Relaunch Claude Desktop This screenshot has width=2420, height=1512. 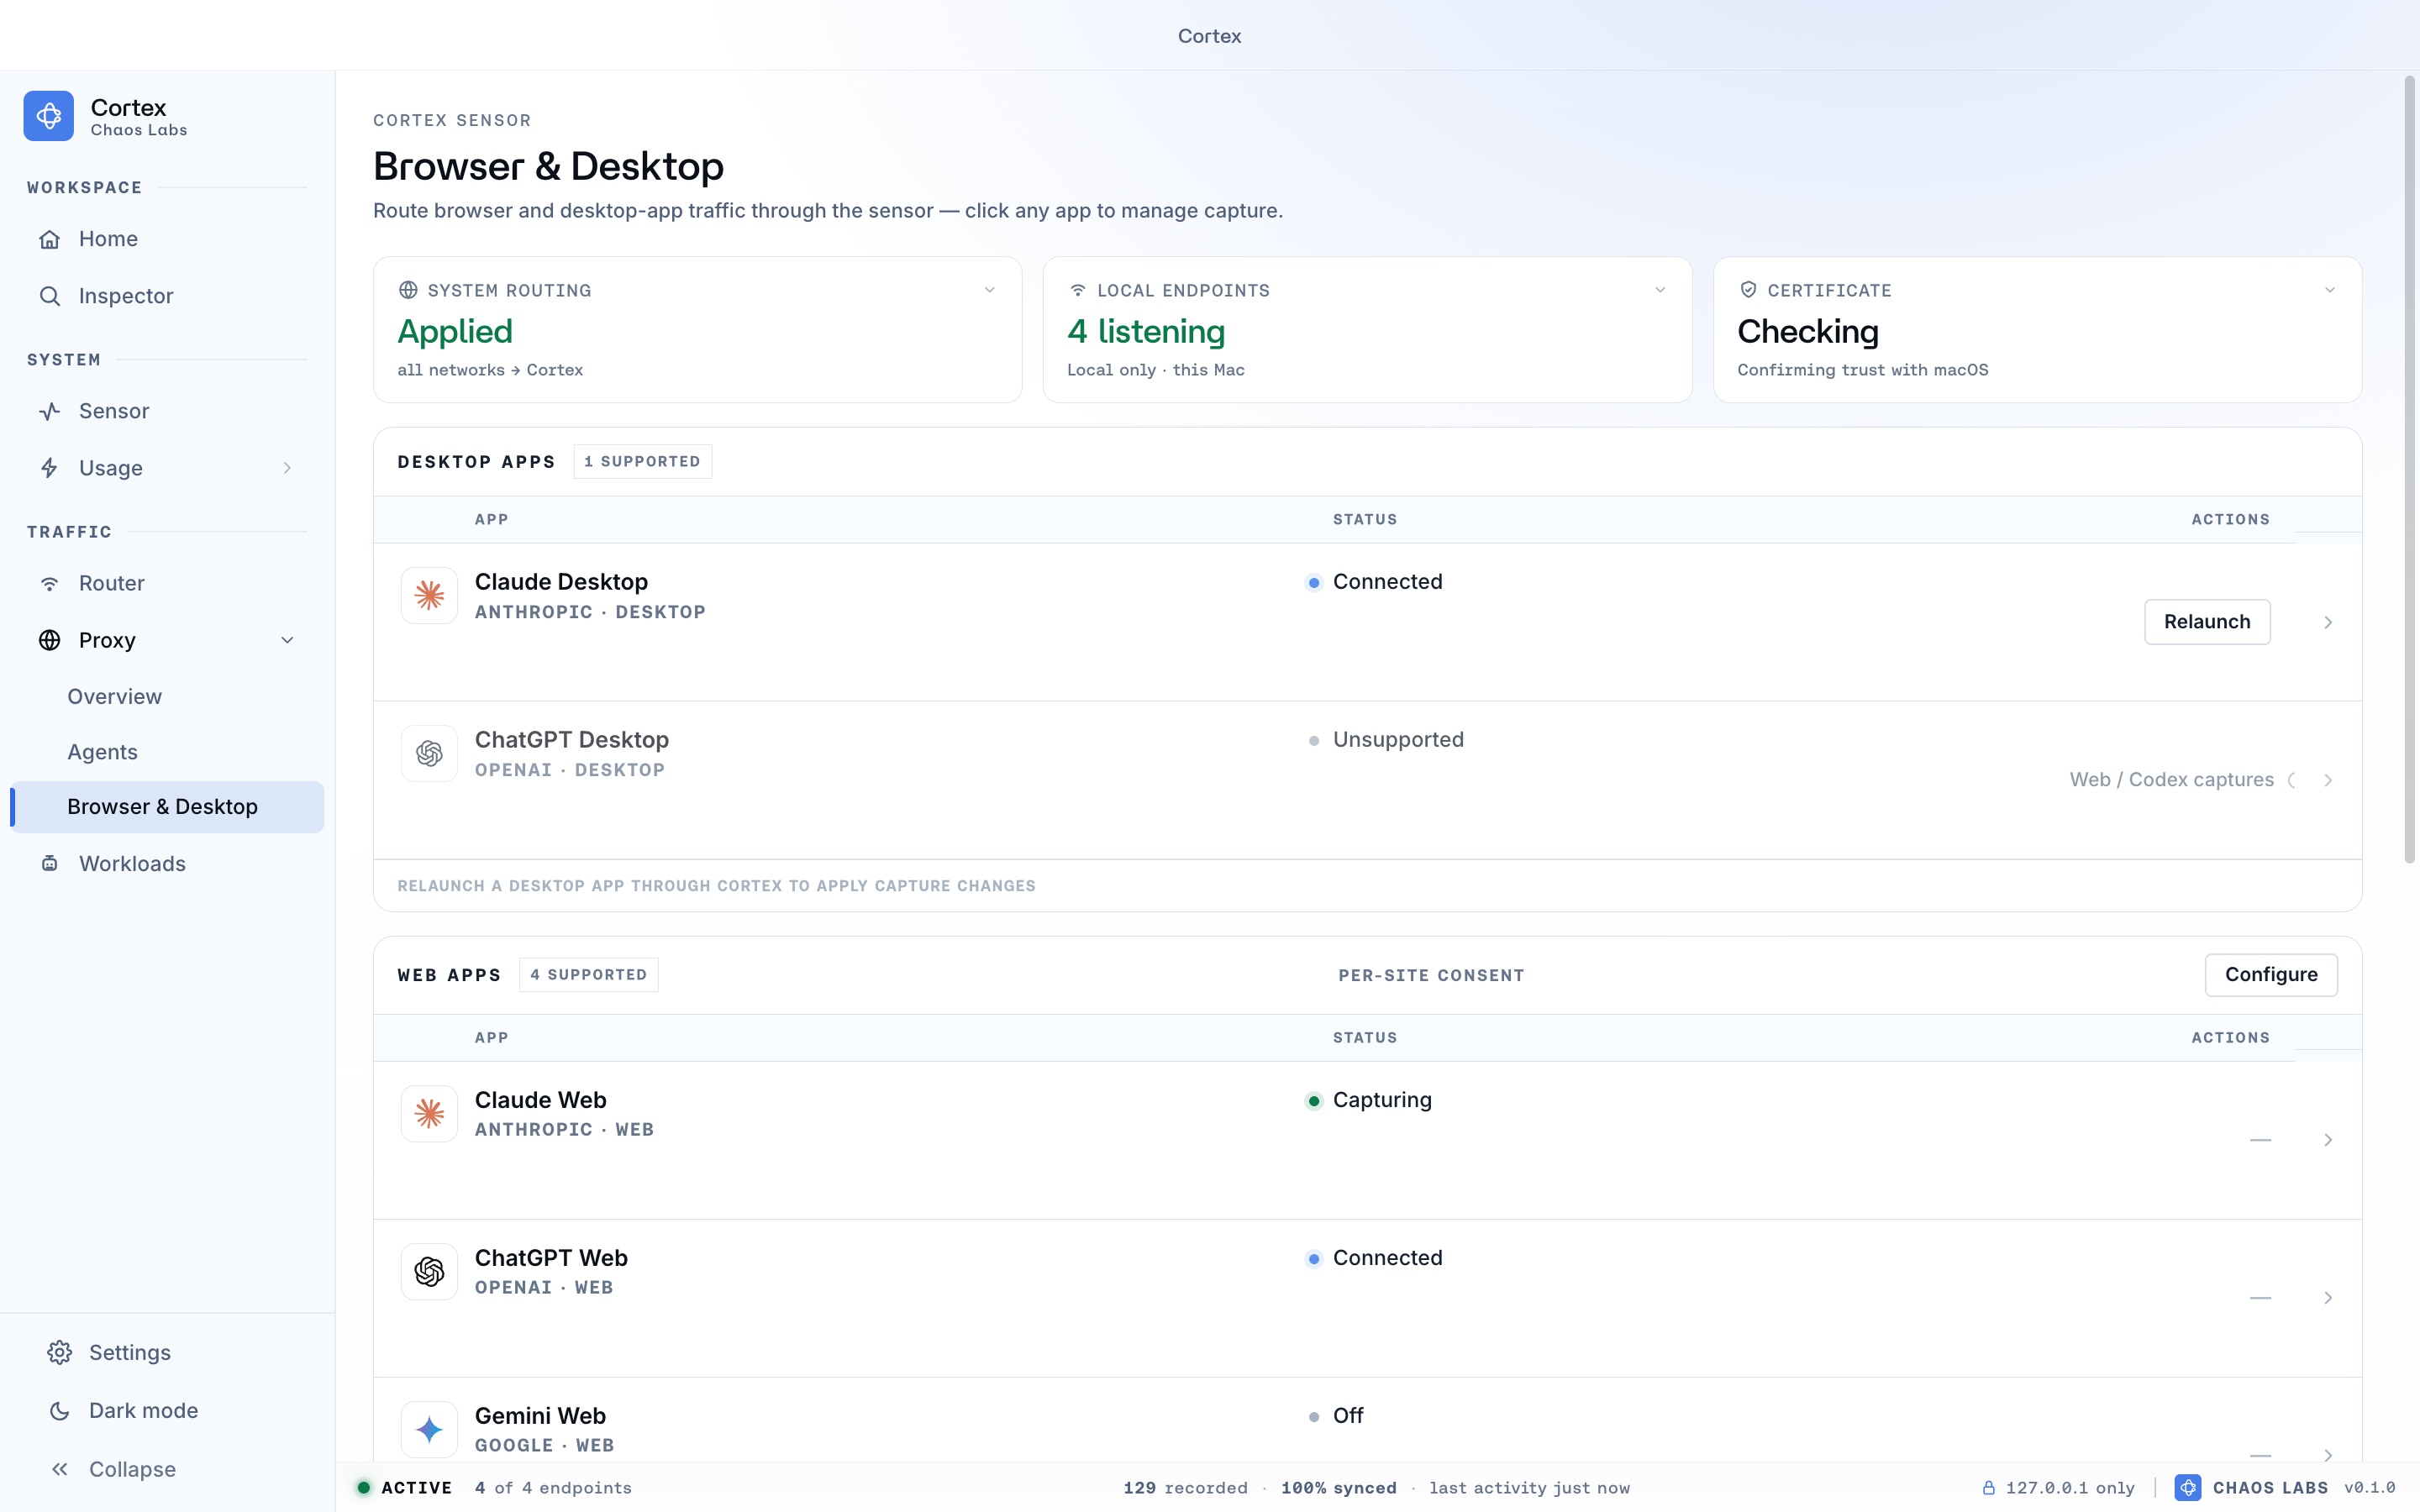tap(2207, 622)
